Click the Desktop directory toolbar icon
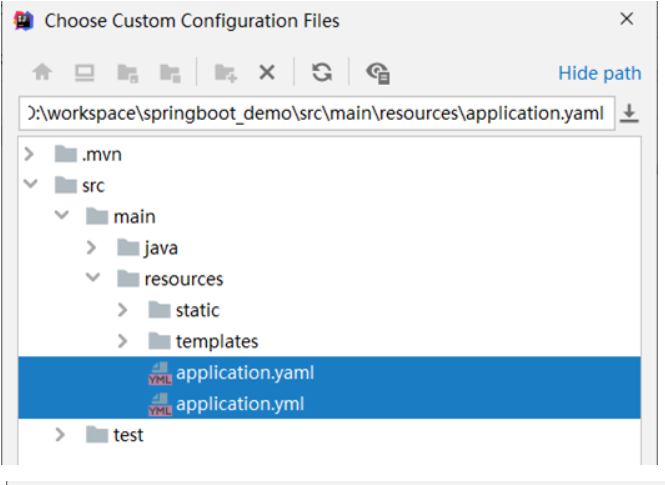This screenshot has width=665, height=485. pos(84,73)
